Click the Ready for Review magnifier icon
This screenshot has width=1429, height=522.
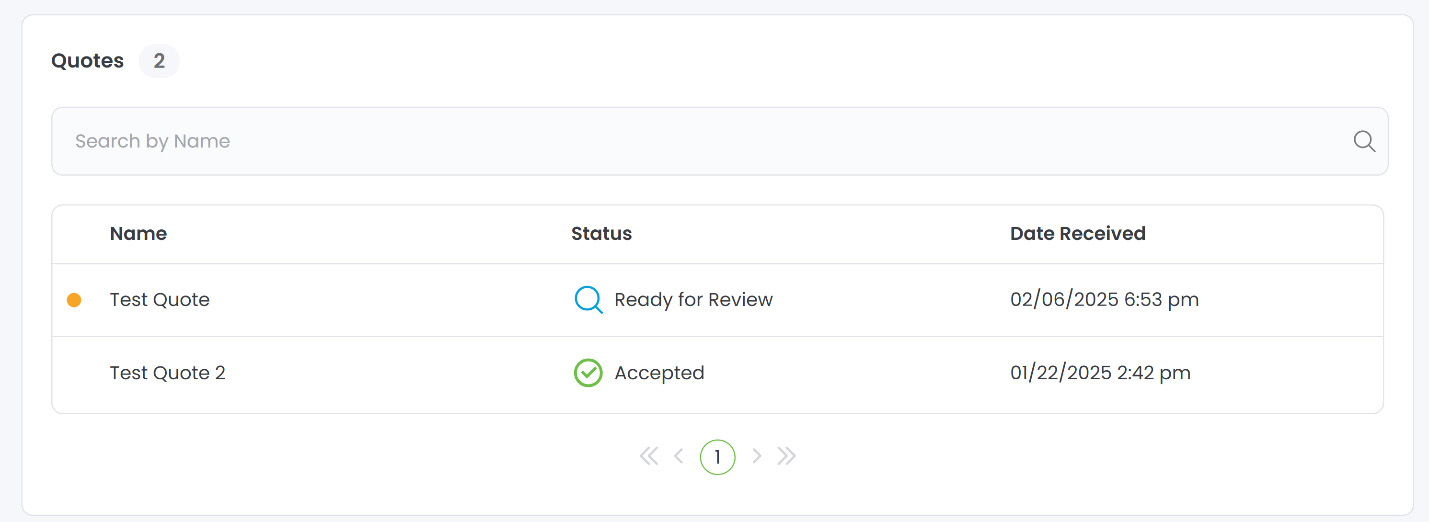coord(588,299)
